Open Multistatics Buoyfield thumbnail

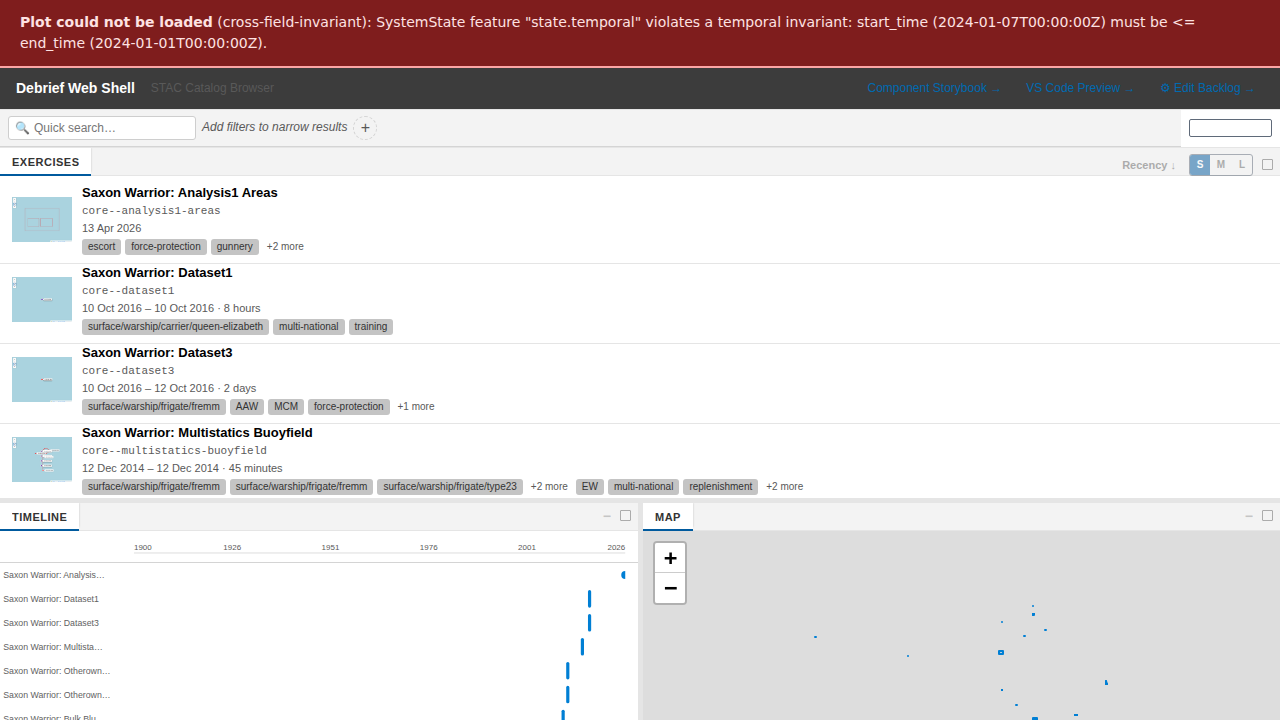(x=42, y=459)
